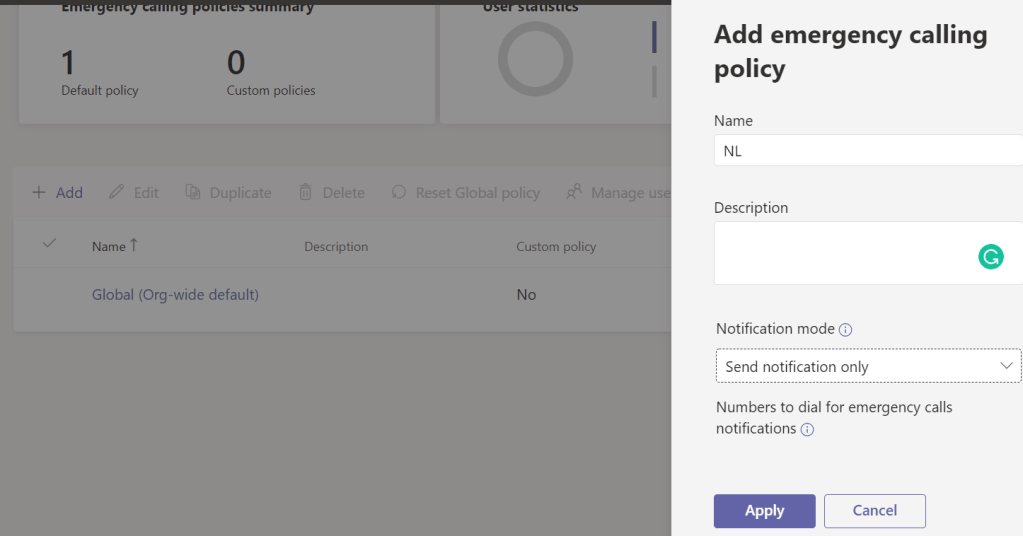
Task: Click the Notification mode info icon
Action: click(845, 330)
